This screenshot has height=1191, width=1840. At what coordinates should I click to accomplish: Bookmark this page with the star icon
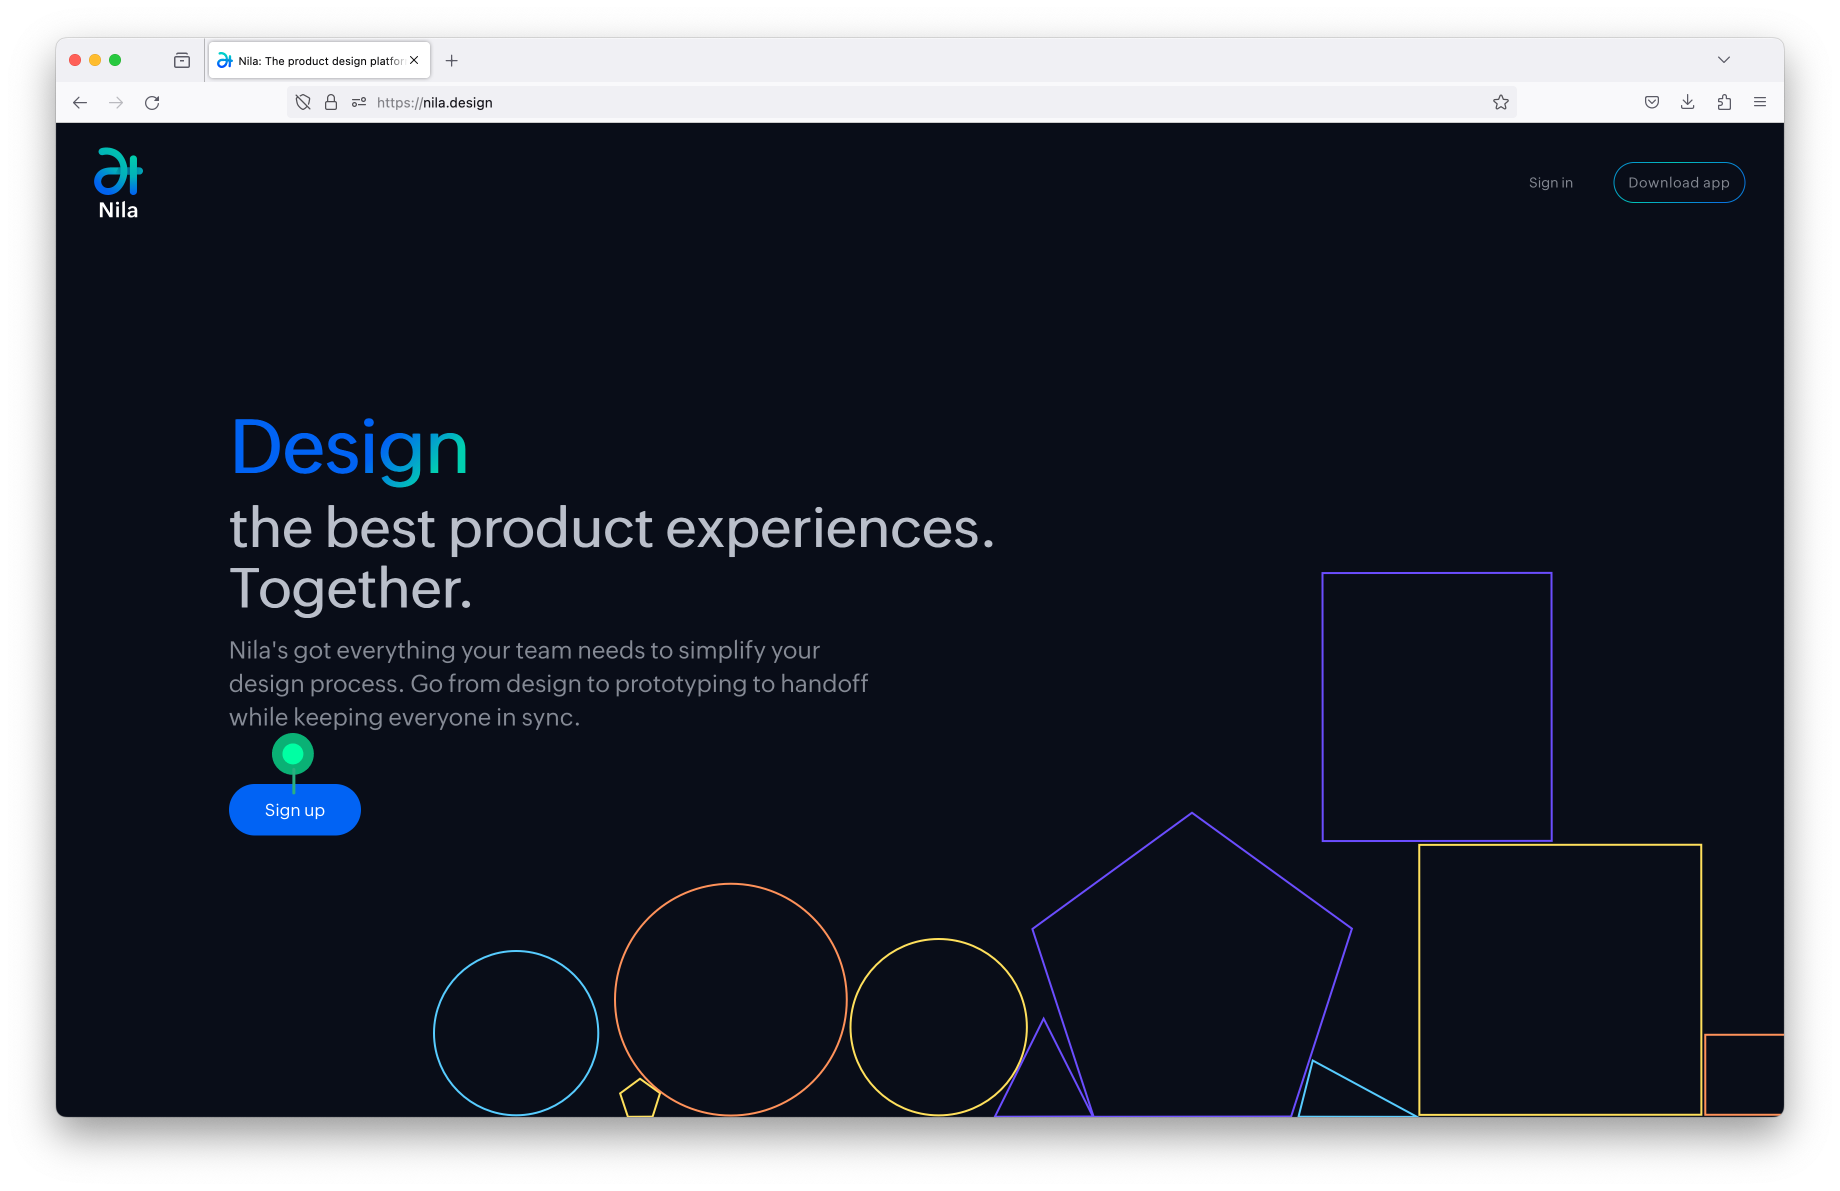point(1500,103)
